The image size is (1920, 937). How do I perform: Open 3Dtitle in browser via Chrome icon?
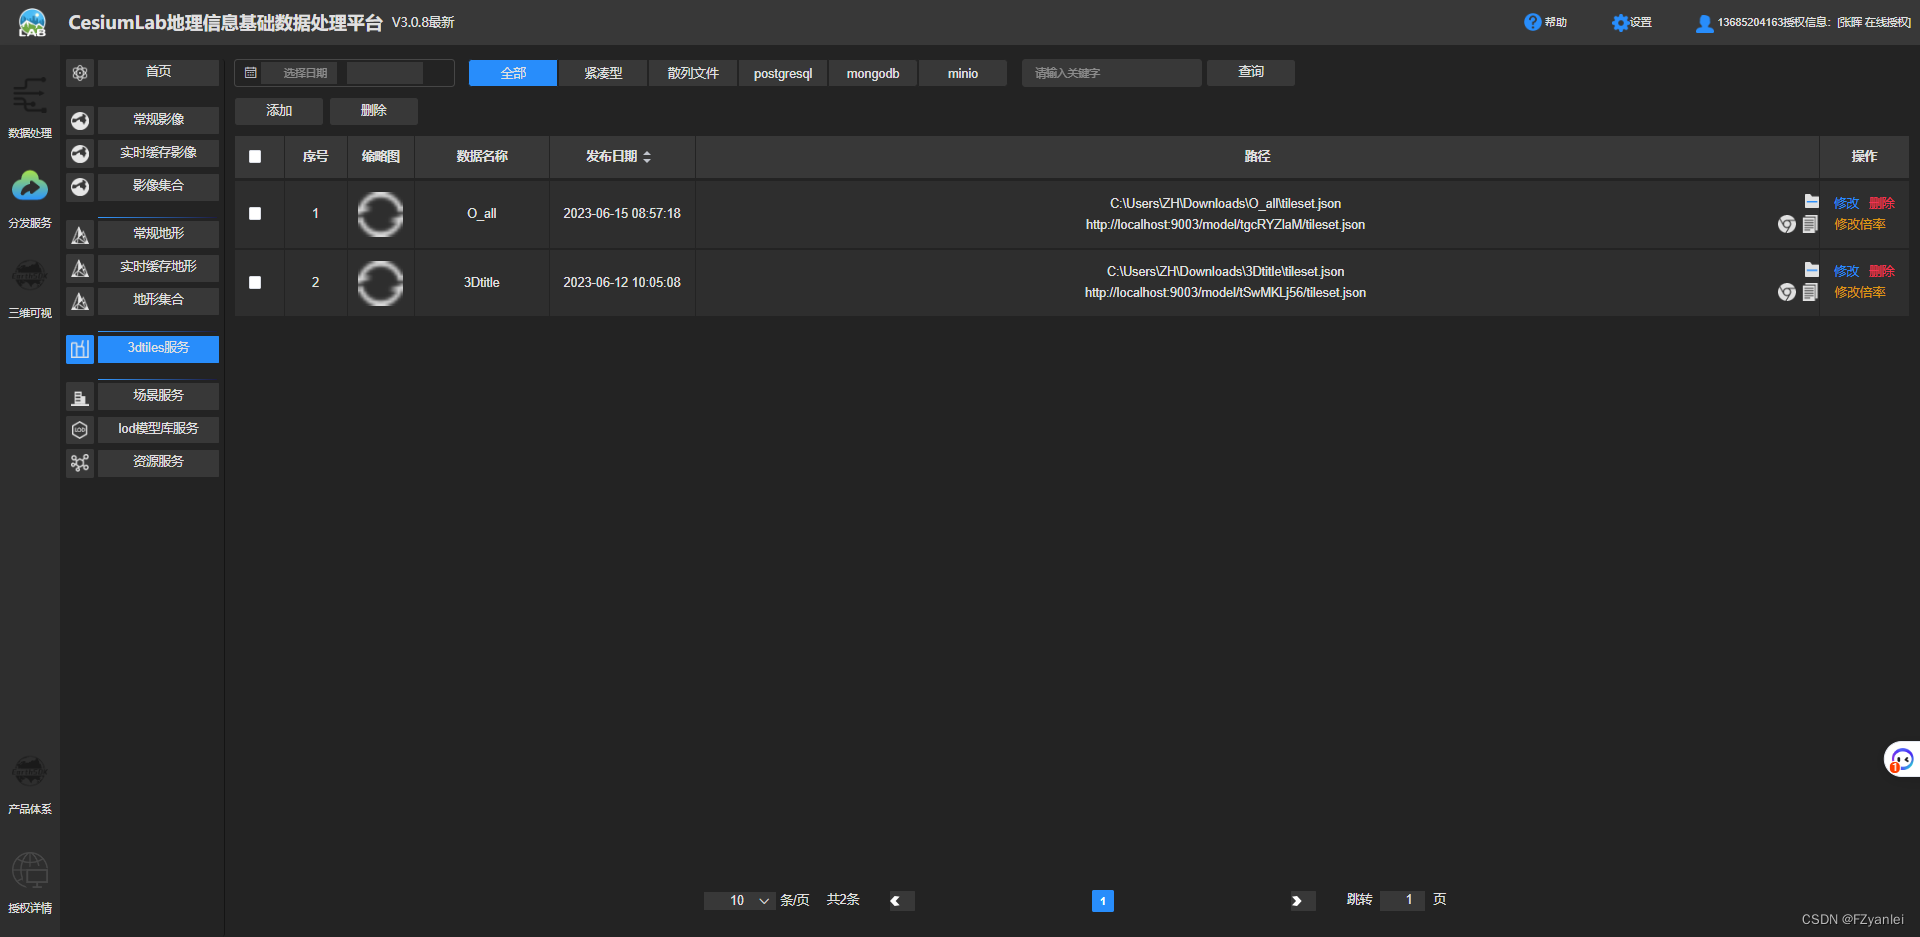pos(1787,292)
